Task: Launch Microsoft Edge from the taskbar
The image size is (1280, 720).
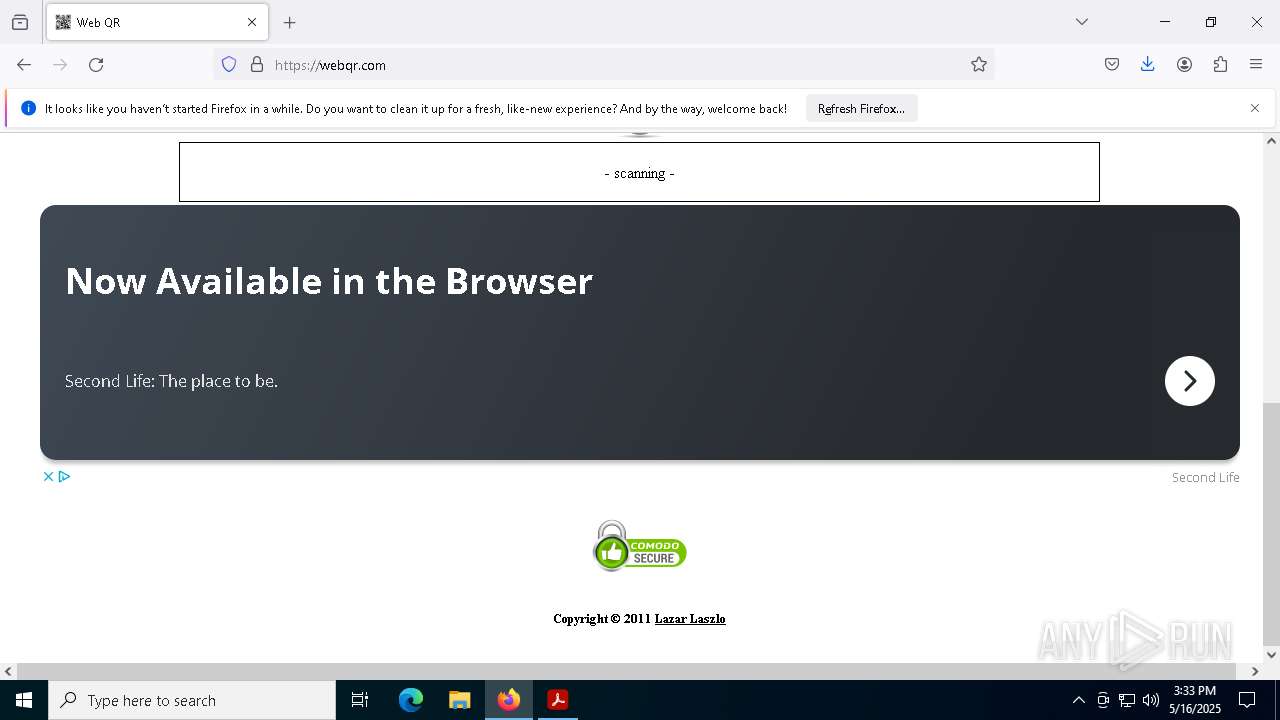Action: [411, 700]
